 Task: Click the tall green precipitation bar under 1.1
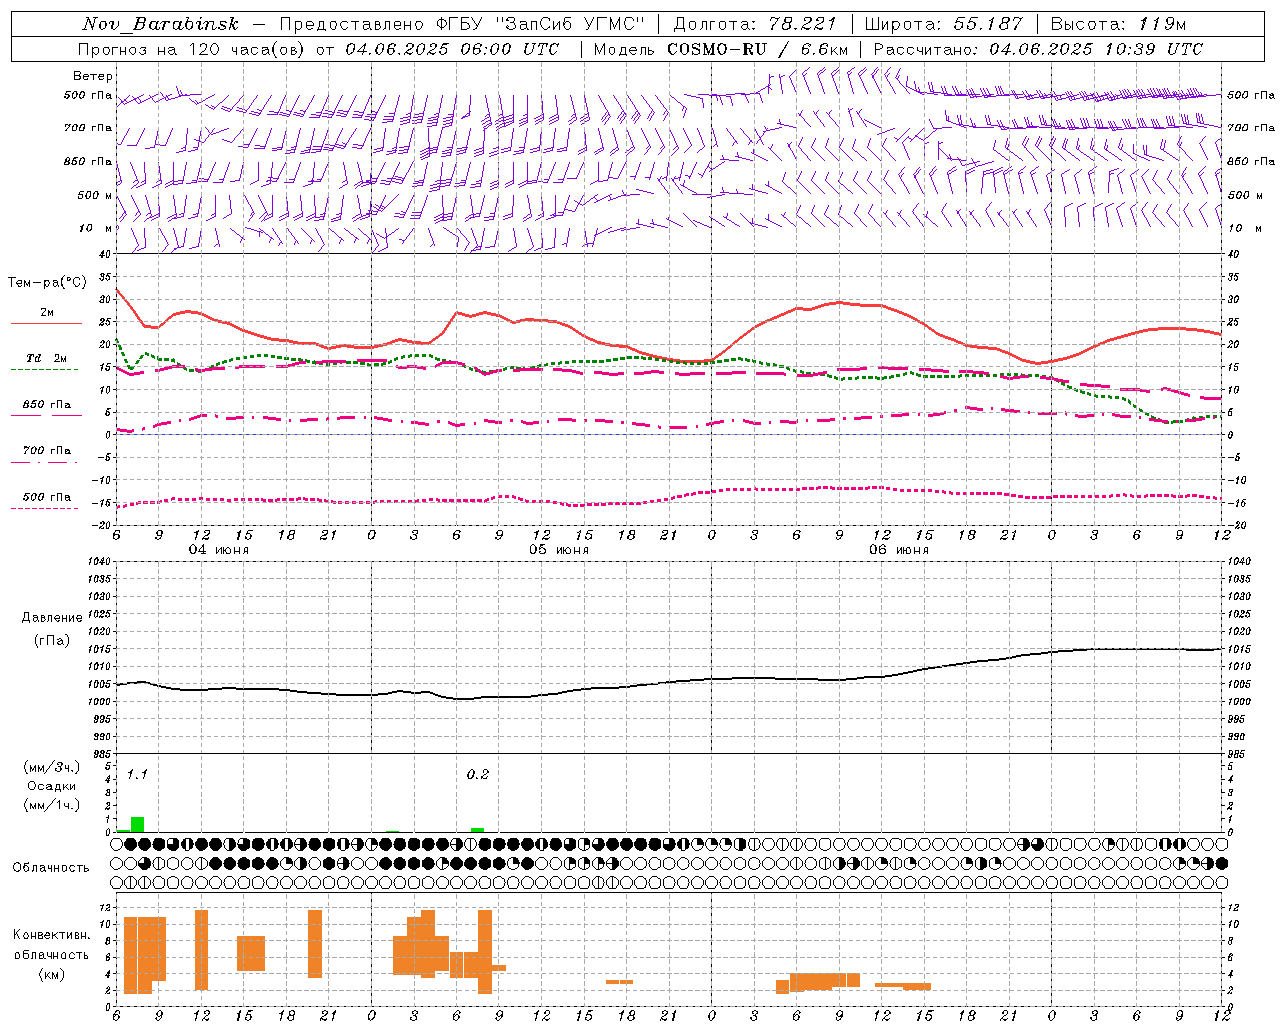click(x=138, y=824)
